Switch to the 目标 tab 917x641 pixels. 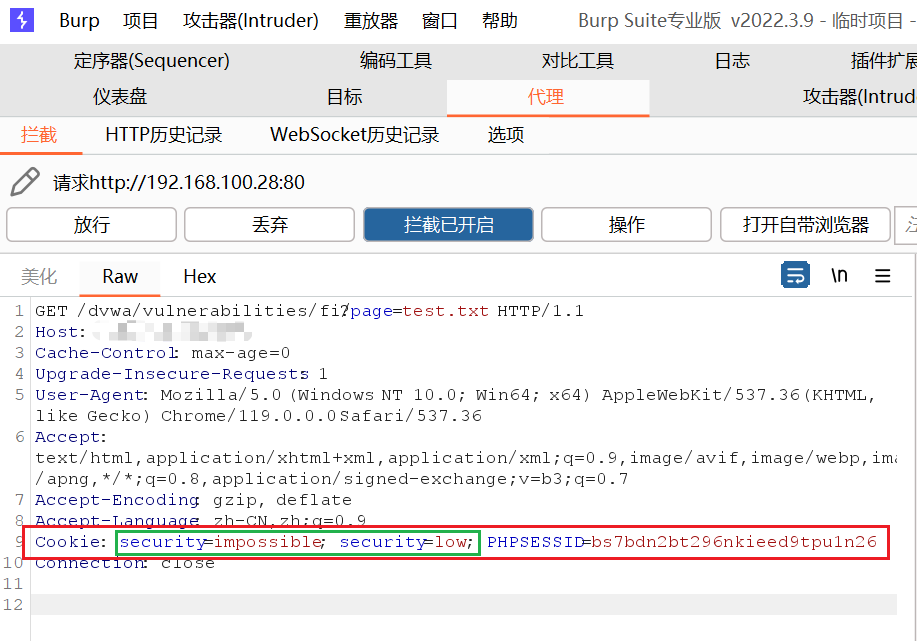pos(344,97)
